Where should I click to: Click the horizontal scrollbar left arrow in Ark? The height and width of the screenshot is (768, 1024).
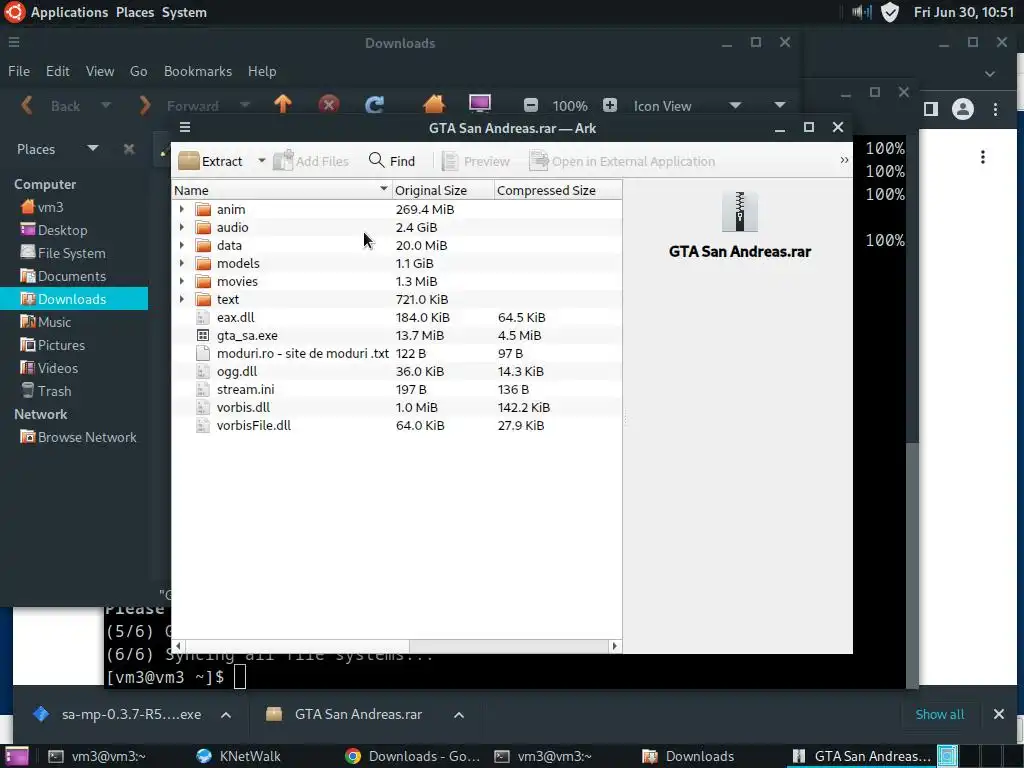pyautogui.click(x=178, y=646)
